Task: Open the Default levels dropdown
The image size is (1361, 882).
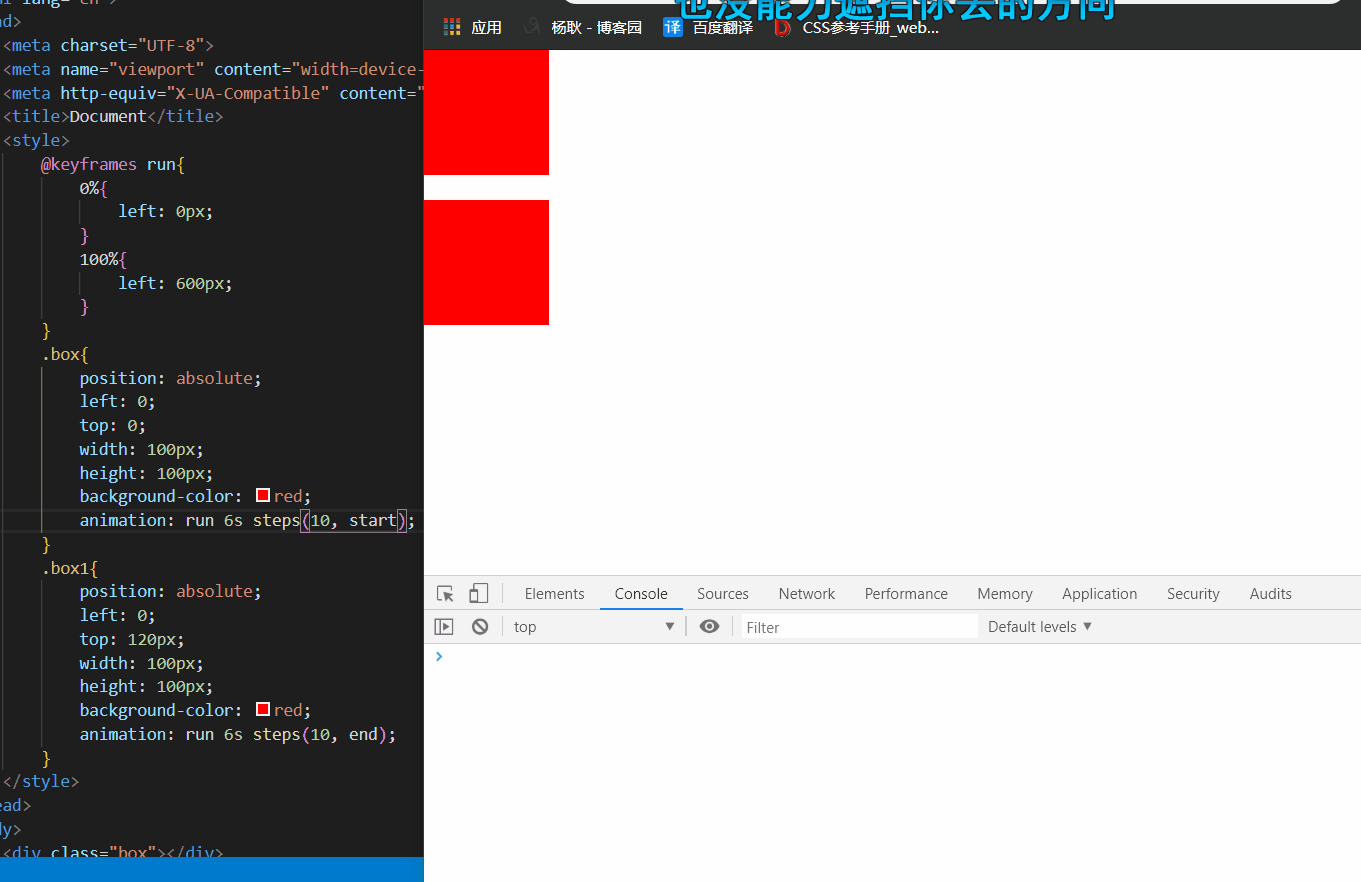Action: (1040, 627)
